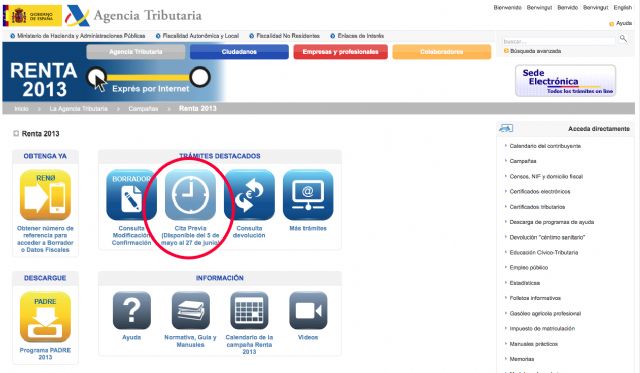640x373 pixels.
Task: Open the Consulta devolución euro icon
Action: tap(249, 195)
